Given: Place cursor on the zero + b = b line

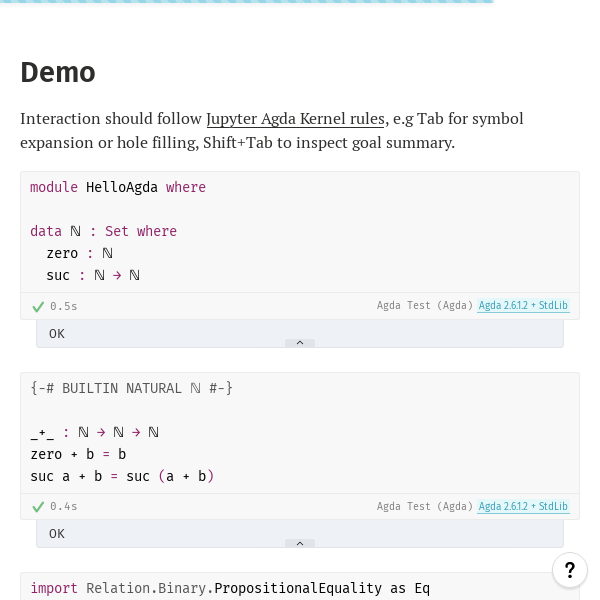Looking at the screenshot, I should tap(78, 455).
